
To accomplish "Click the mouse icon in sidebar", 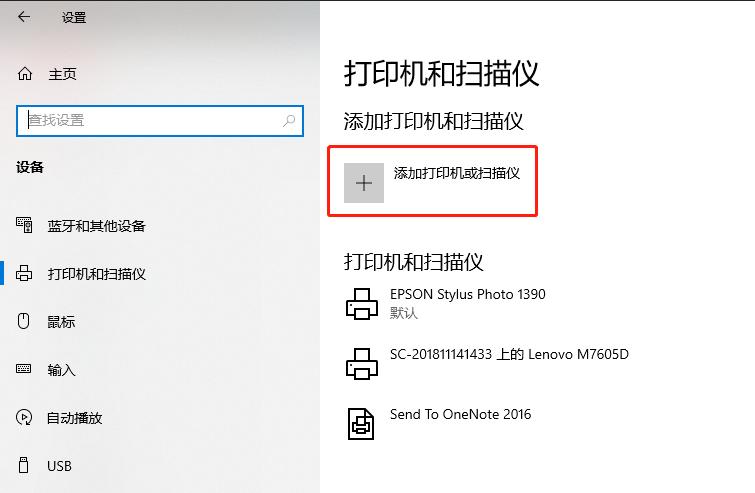I will [x=24, y=321].
